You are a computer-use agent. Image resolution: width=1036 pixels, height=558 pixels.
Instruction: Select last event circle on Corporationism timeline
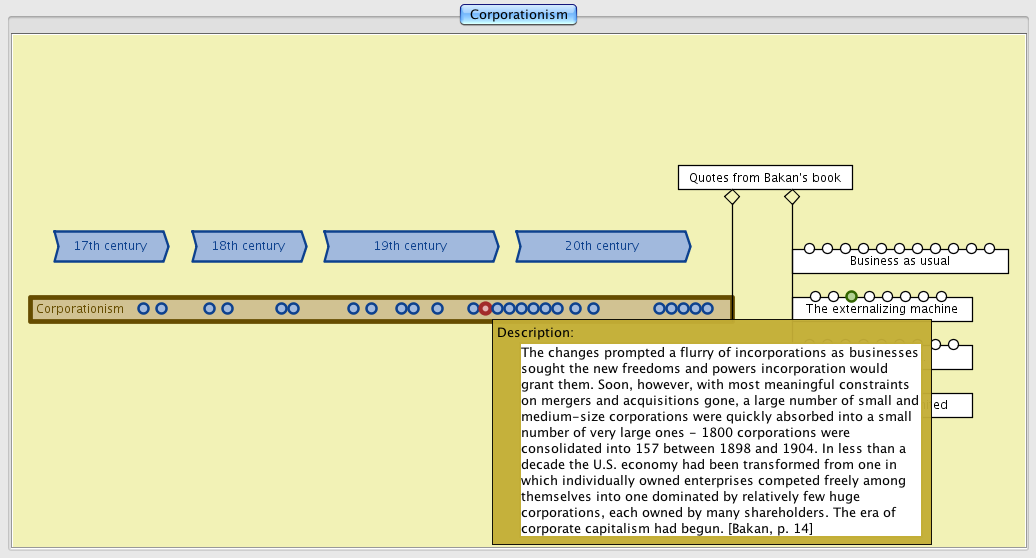pos(707,309)
